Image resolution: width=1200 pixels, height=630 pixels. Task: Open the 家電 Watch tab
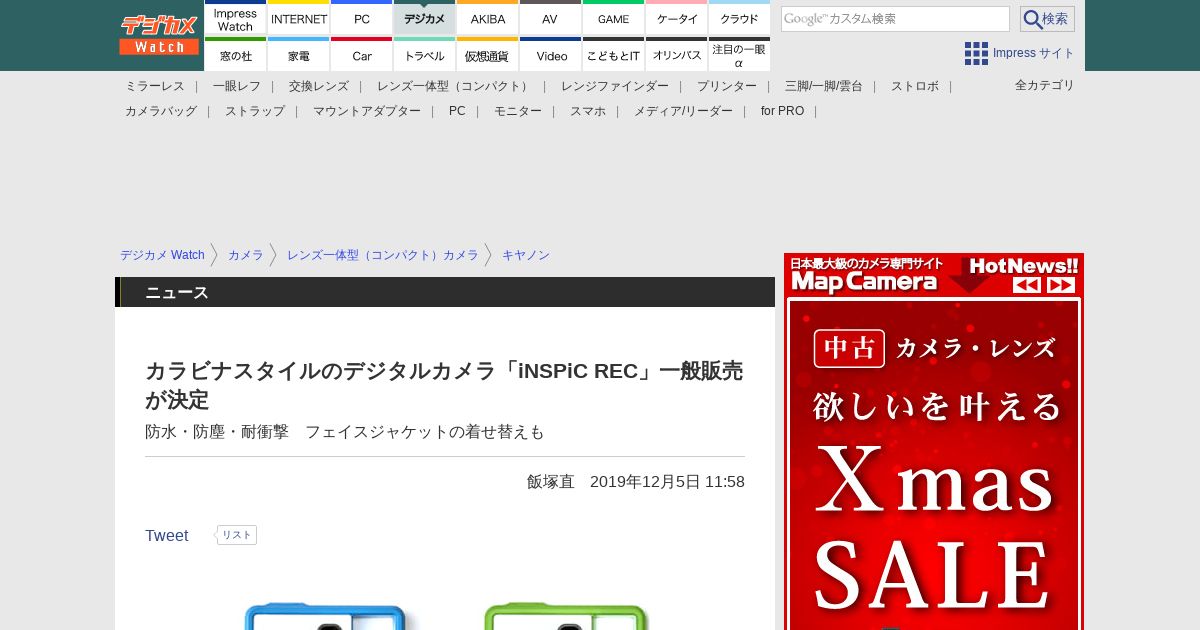click(299, 54)
